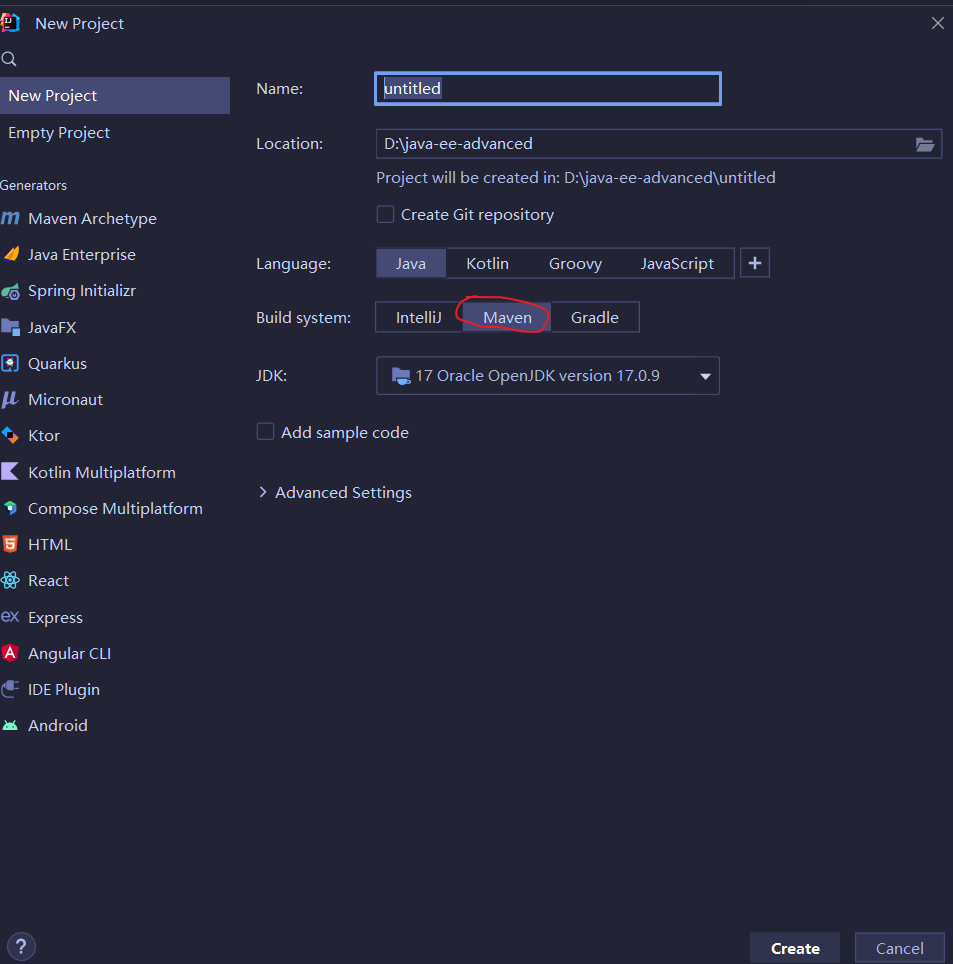
Task: Click the Angular CLI label
Action: tap(69, 654)
